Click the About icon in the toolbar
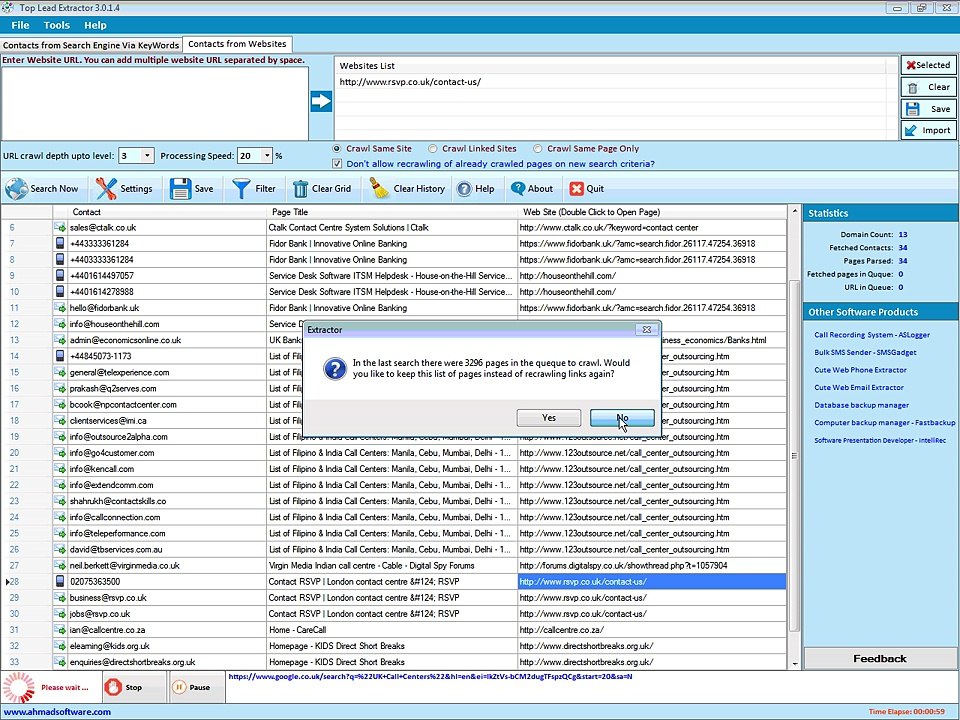 (x=518, y=189)
